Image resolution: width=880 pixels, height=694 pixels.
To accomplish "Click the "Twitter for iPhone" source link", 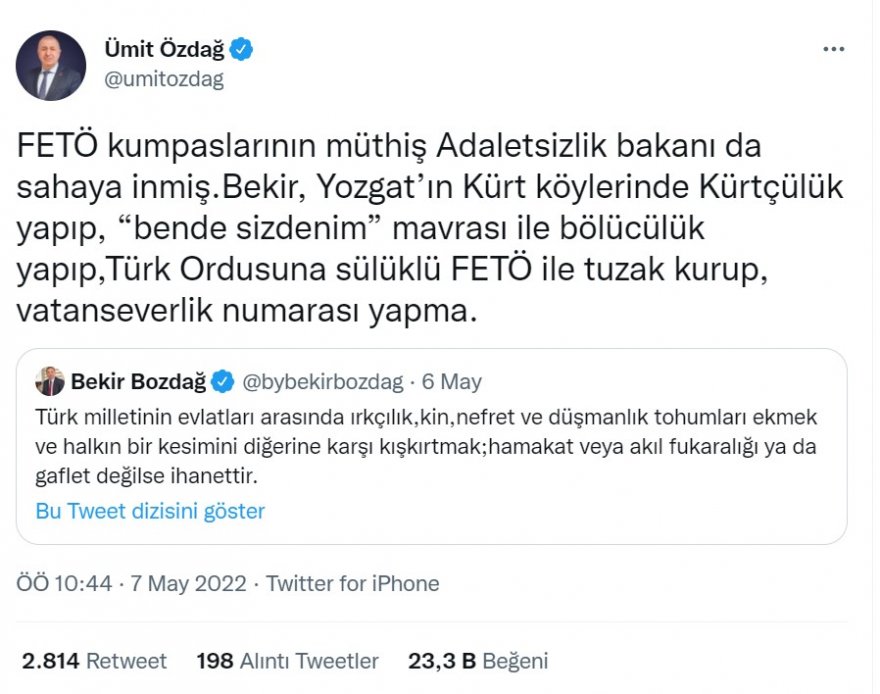I will (x=352, y=583).
